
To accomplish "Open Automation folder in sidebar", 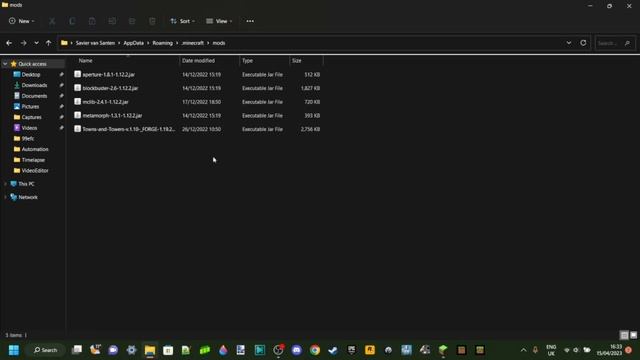I will 35,149.
